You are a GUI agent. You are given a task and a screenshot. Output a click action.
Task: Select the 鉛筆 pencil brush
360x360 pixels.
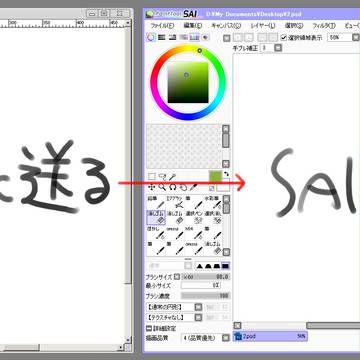156,202
